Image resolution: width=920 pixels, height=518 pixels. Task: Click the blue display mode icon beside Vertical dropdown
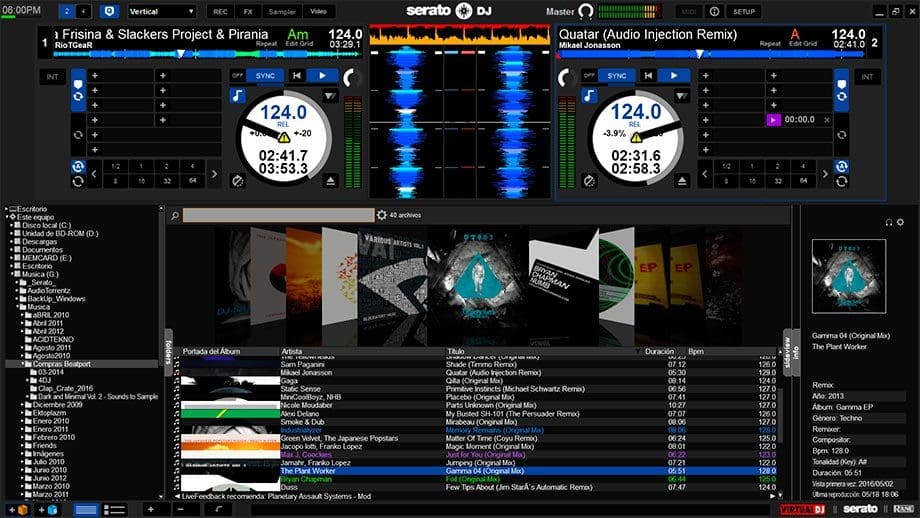coord(109,11)
